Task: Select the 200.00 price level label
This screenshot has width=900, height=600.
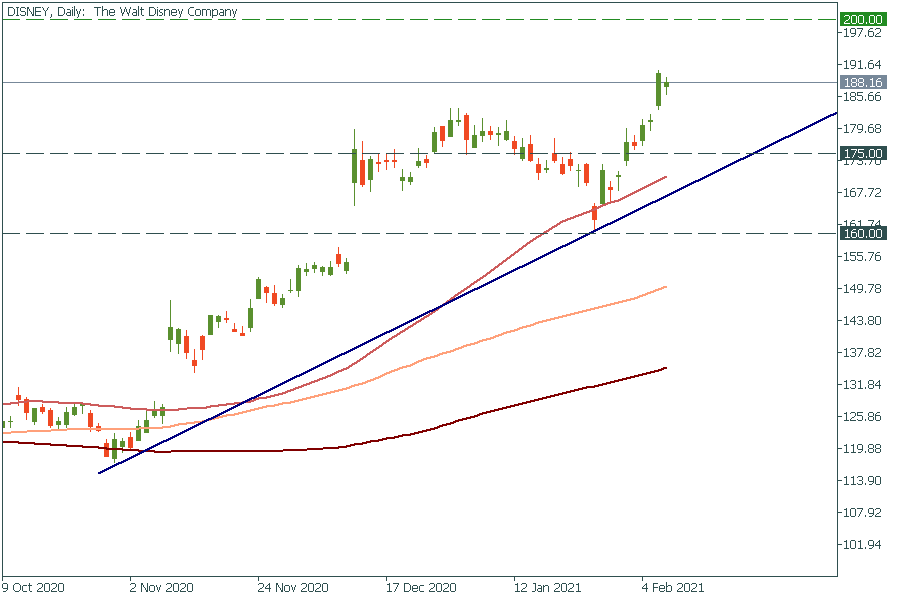Action: pos(862,19)
